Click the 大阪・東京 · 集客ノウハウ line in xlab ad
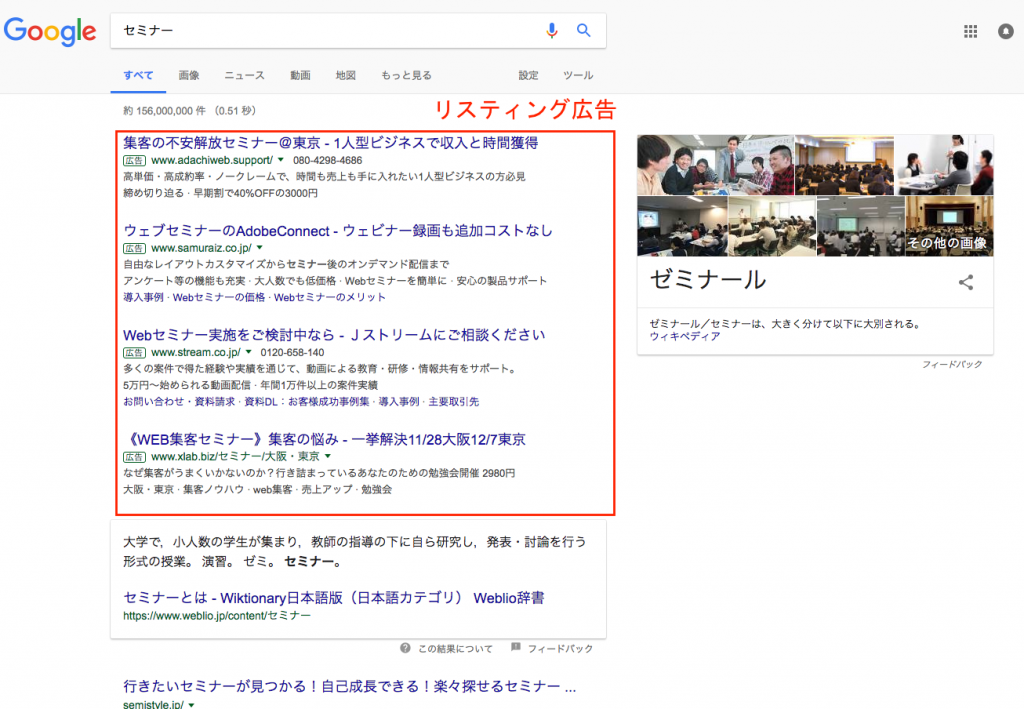 (x=257, y=490)
